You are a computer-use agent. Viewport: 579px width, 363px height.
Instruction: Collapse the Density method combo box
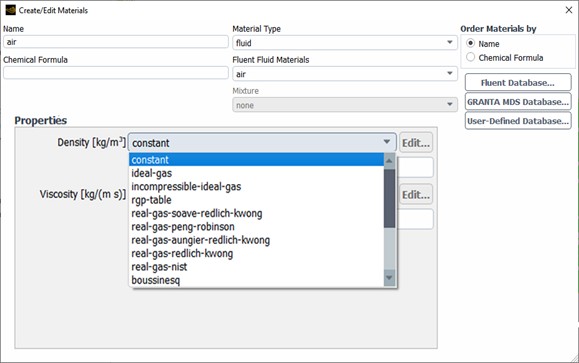(x=262, y=143)
